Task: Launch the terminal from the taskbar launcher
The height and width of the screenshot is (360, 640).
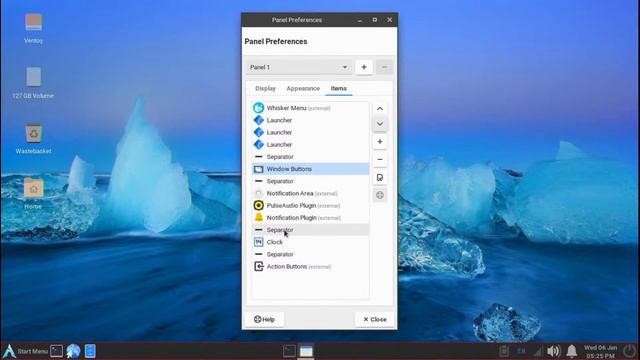Action: (x=56, y=351)
